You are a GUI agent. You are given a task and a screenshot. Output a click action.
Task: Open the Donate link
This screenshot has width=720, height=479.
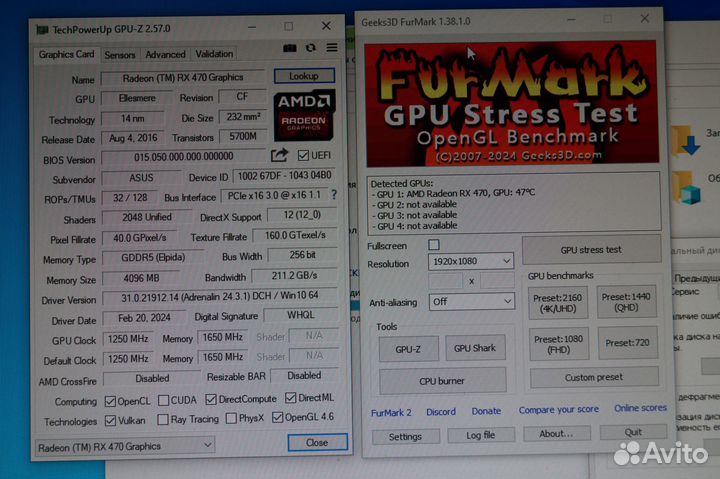tap(486, 411)
